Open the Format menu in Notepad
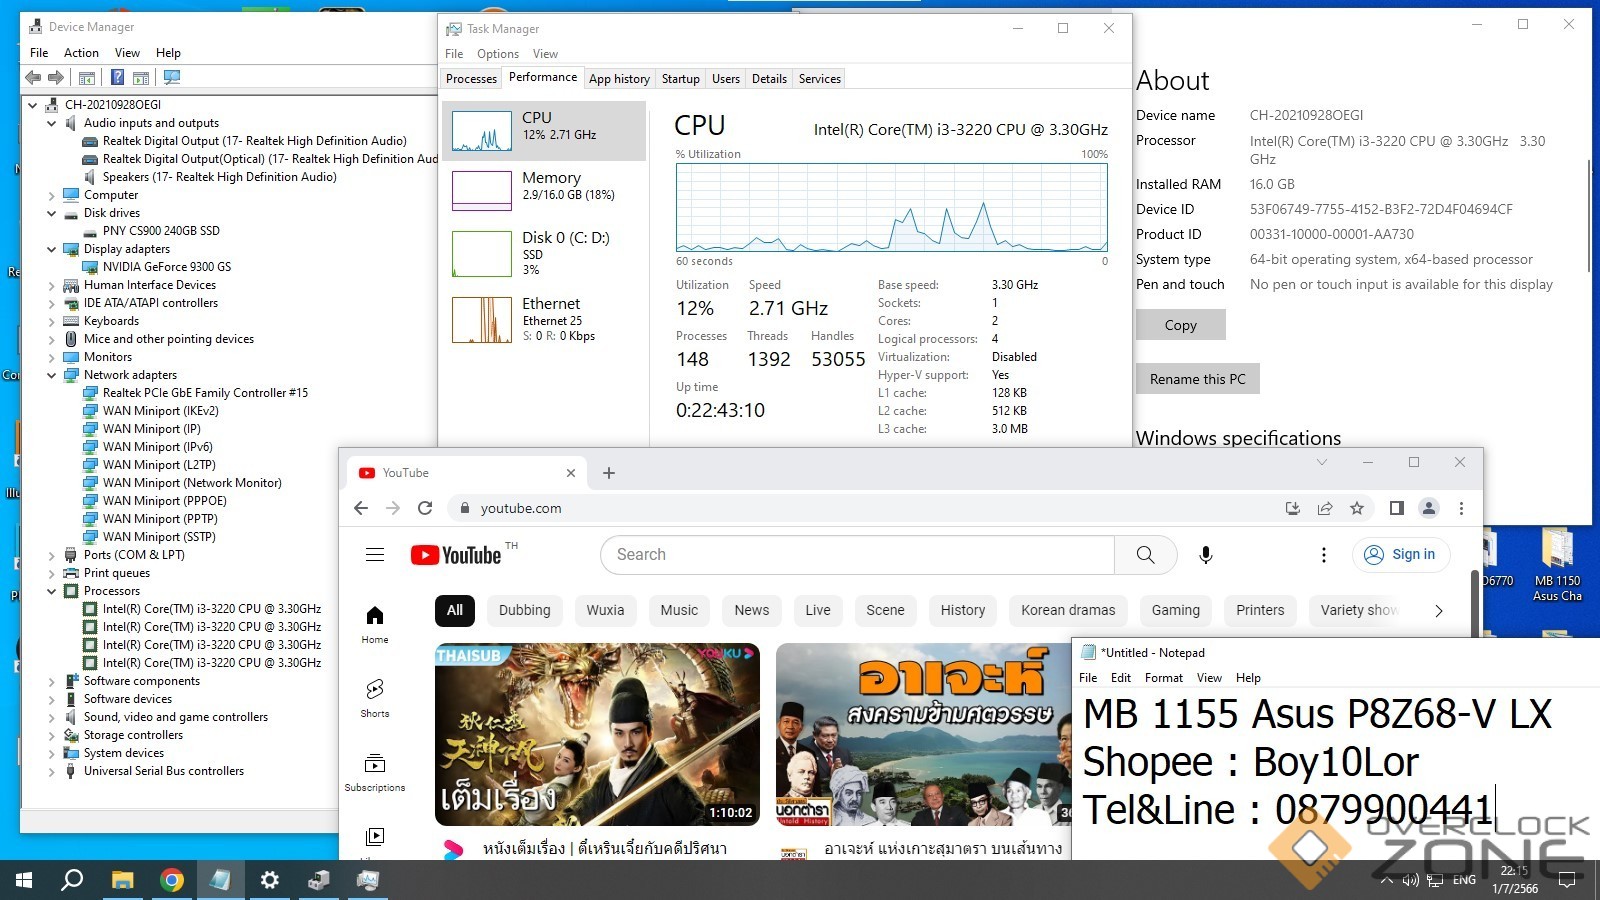 coord(1163,678)
